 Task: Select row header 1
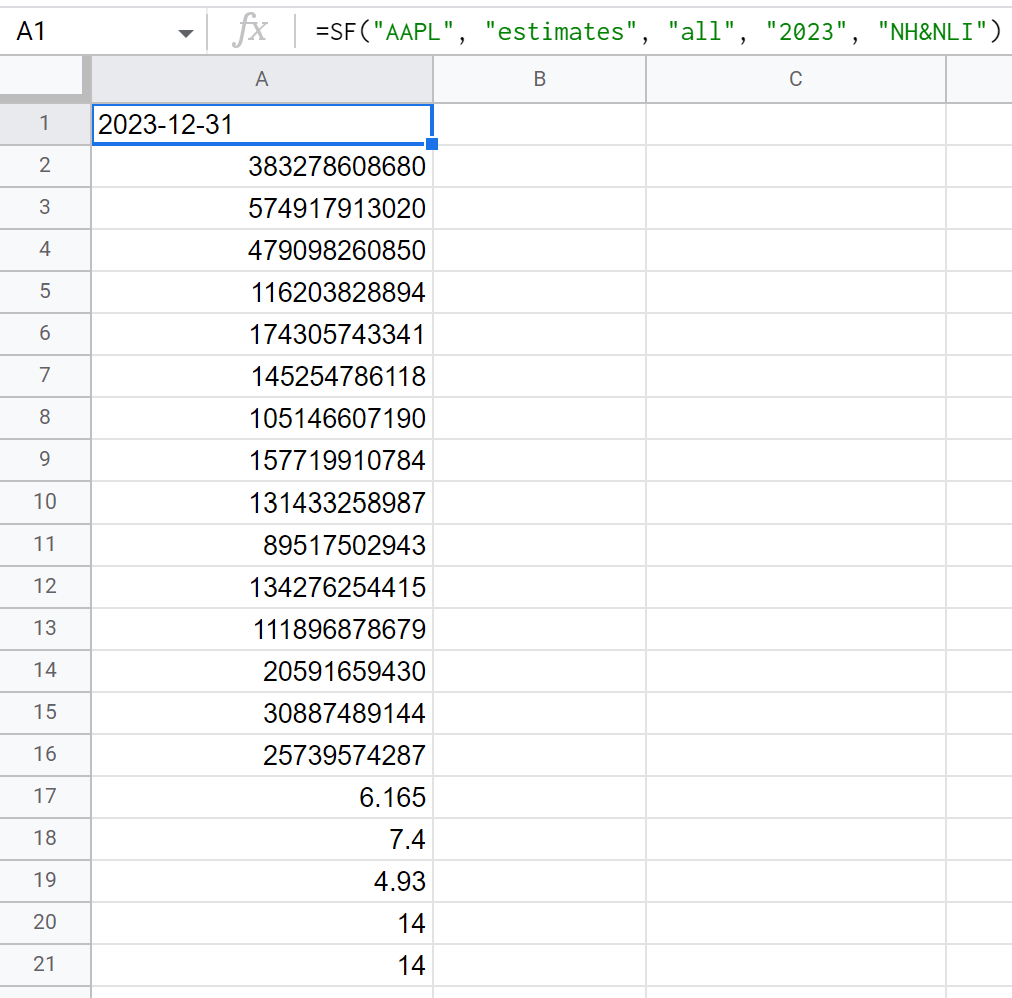click(45, 124)
